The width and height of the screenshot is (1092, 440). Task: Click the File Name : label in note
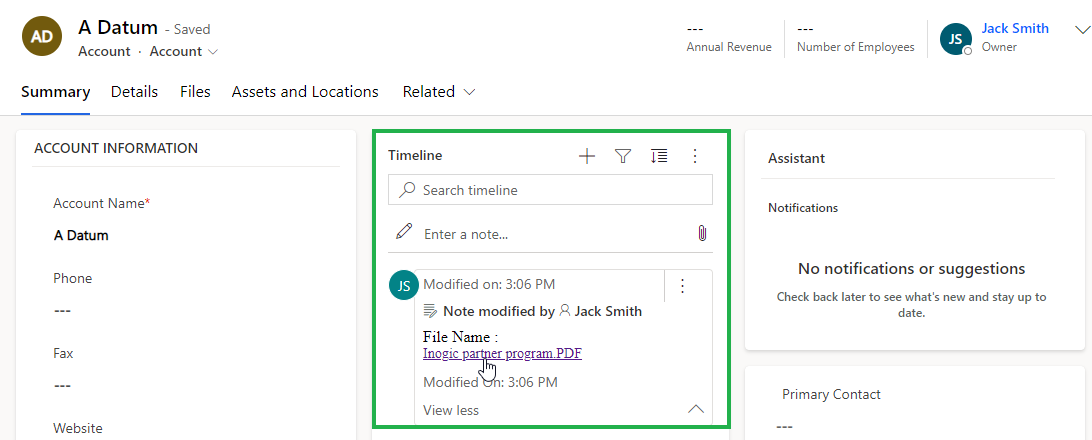(460, 337)
